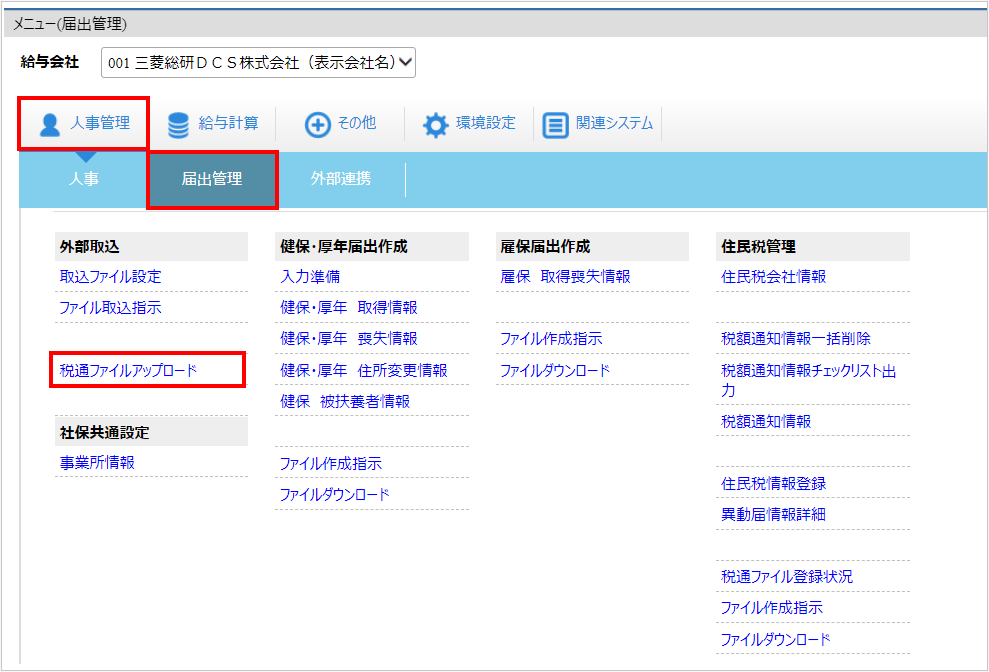Click the 給与会社 field label
Screen dimensions: 989x672
click(x=50, y=62)
